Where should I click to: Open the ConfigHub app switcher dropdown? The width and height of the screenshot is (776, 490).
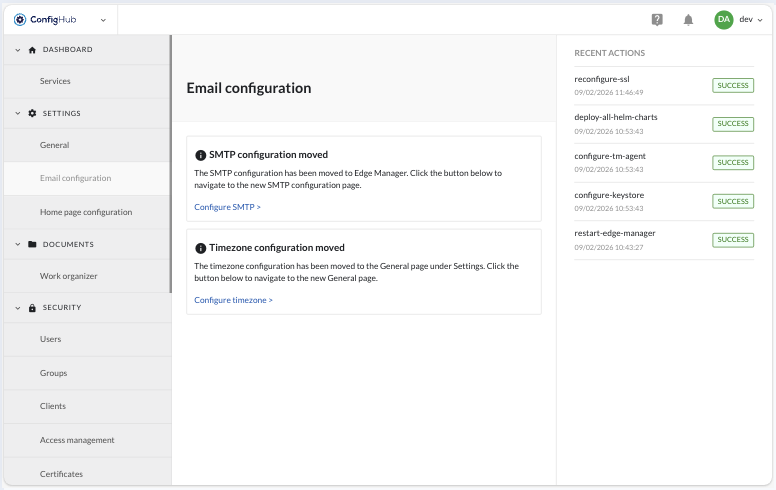point(103,19)
